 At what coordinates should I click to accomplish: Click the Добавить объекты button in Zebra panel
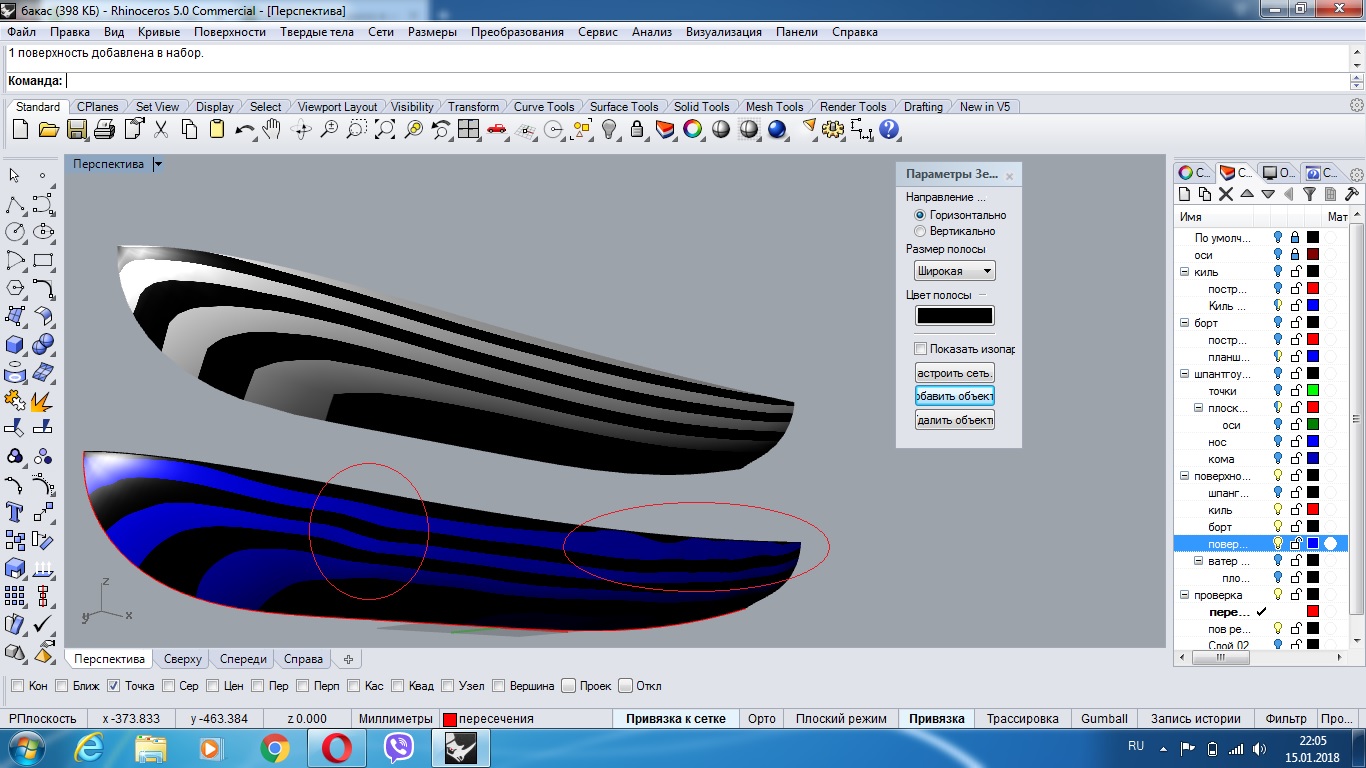[x=955, y=396]
